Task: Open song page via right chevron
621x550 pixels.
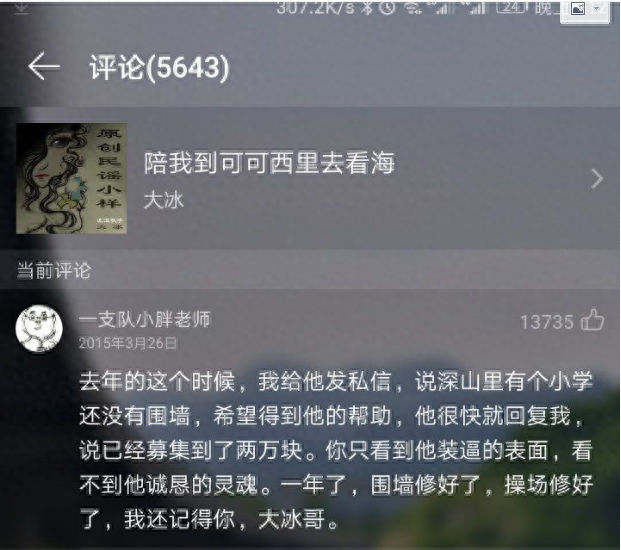Action: point(597,179)
